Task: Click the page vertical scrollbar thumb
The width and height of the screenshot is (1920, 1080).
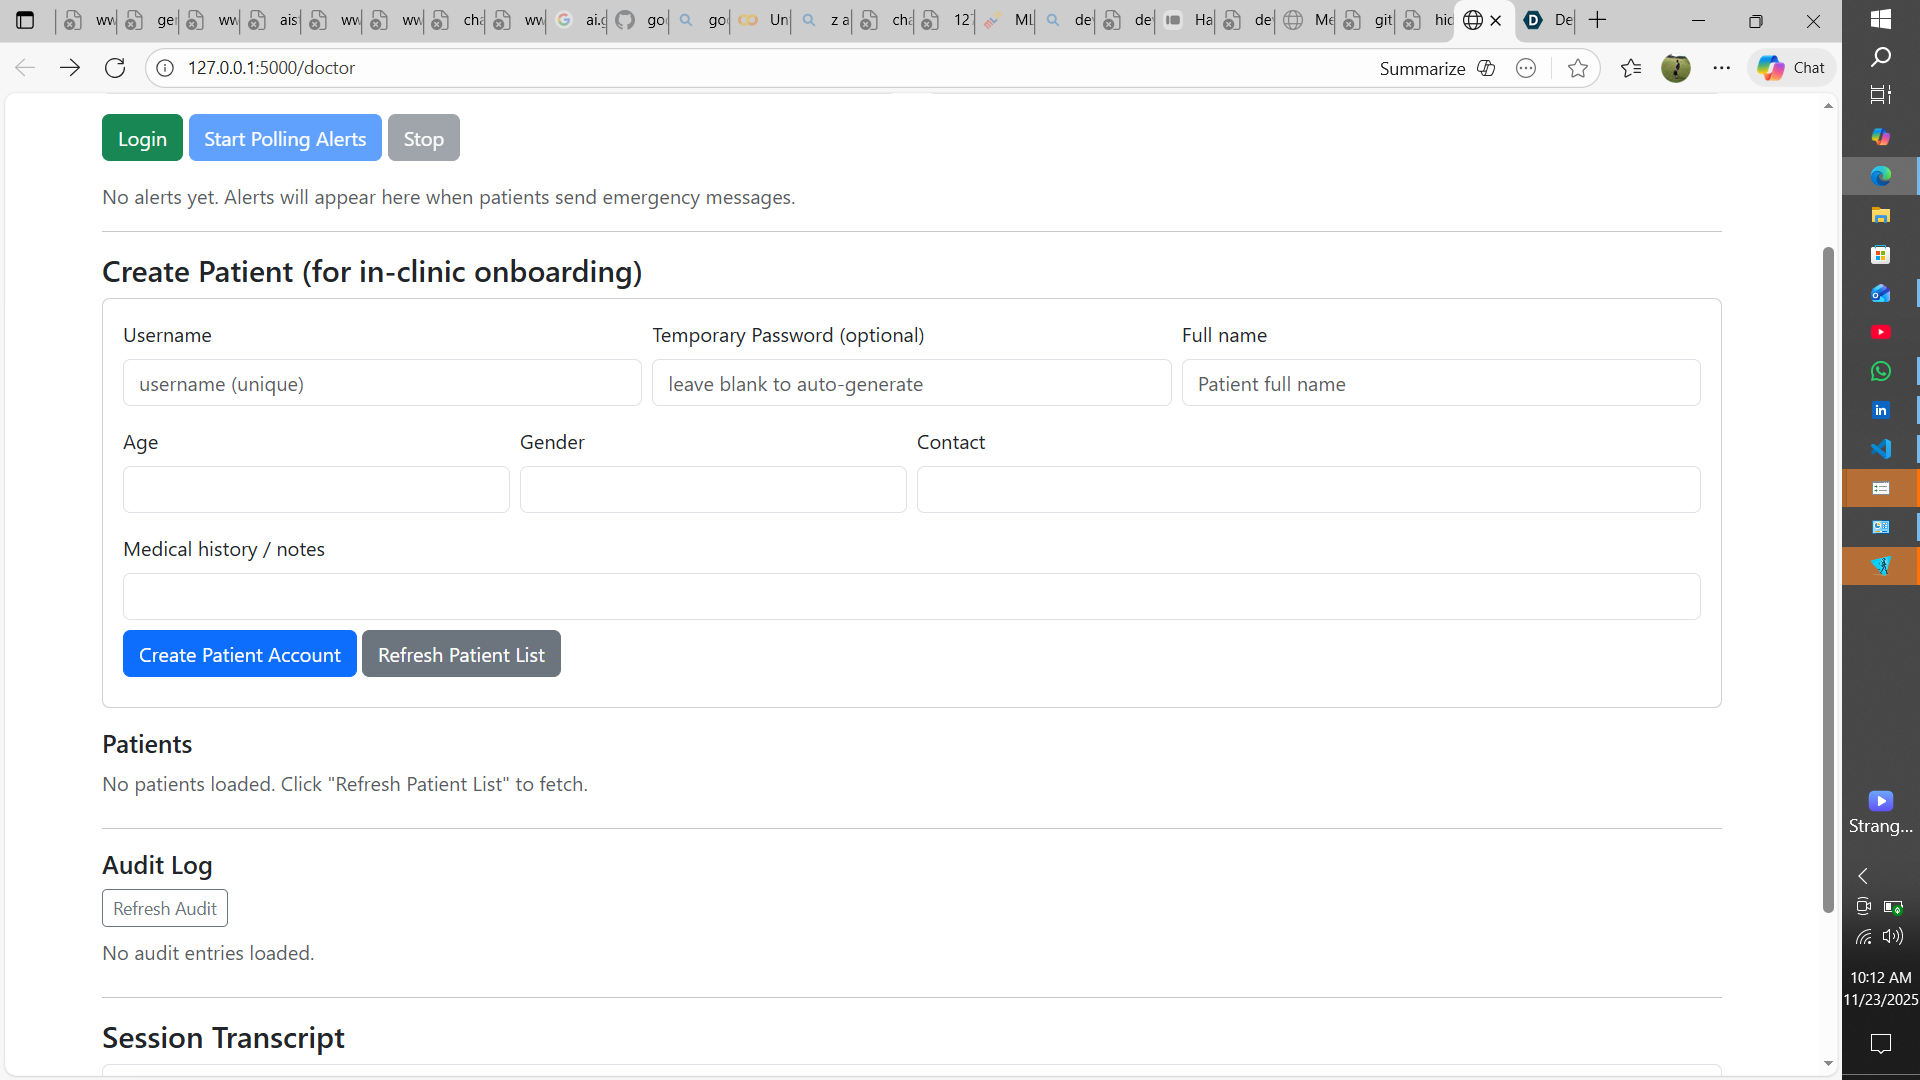Action: tap(1828, 580)
